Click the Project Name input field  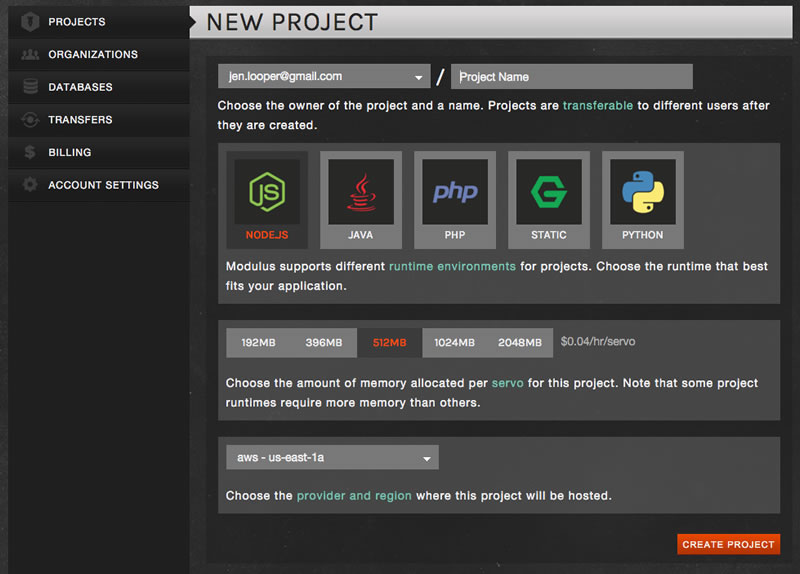click(x=572, y=77)
